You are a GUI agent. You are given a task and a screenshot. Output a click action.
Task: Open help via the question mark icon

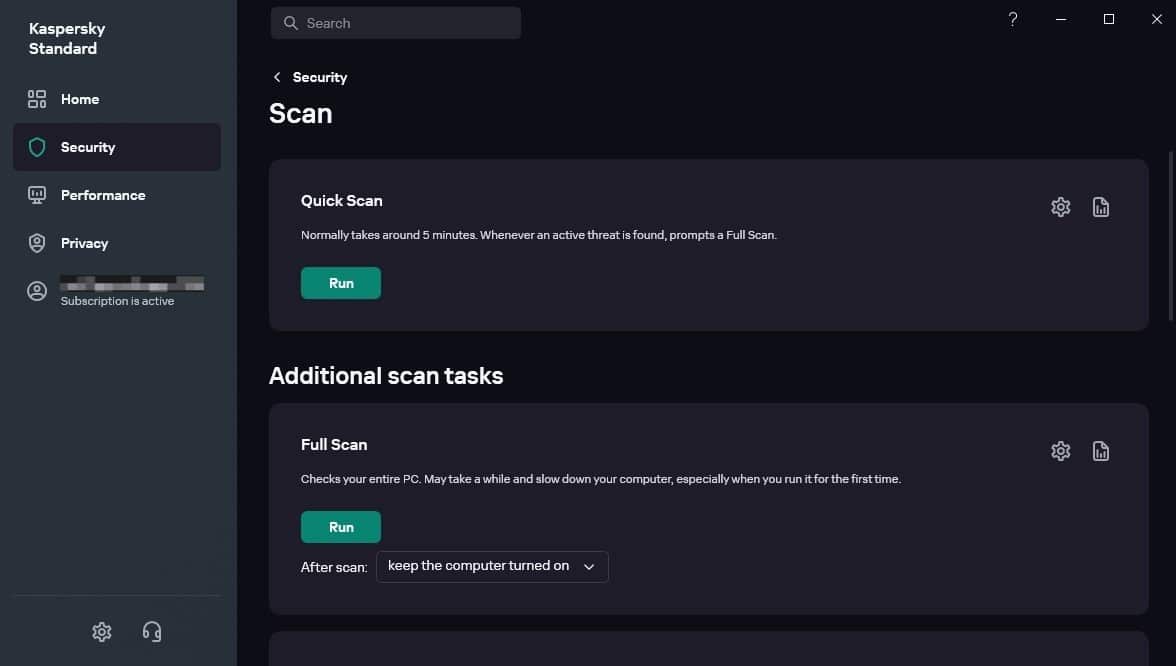pyautogui.click(x=1012, y=18)
